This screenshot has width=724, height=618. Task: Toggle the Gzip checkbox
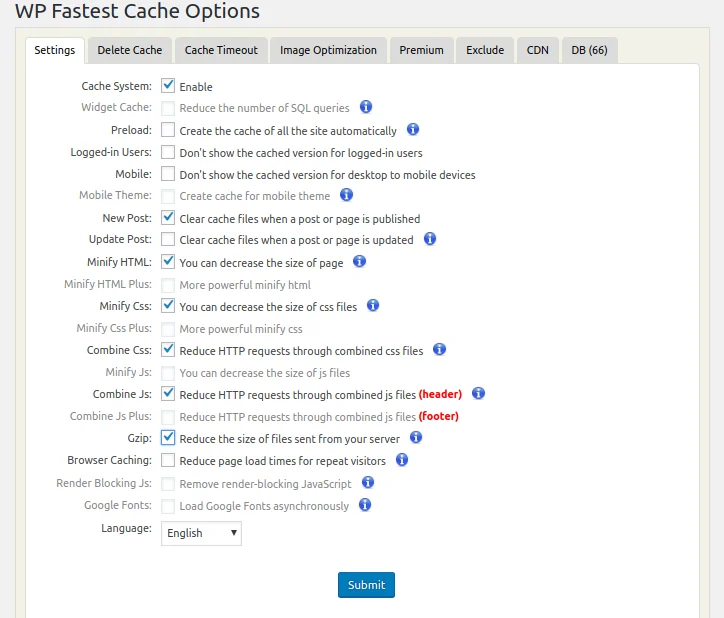[168, 438]
